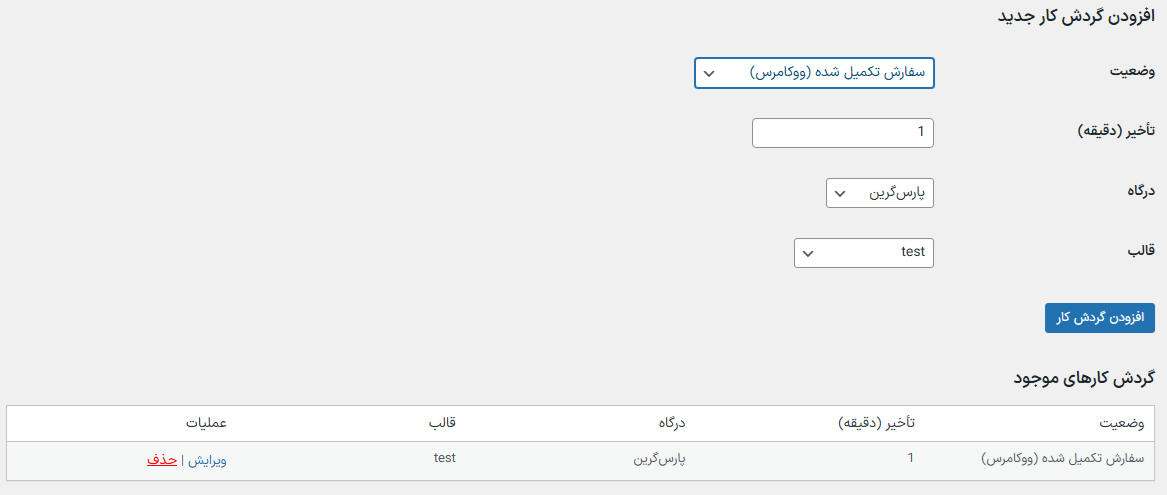Select the سفارش تکمیل شده table row cell
Screen dimensions: 1167x495
[x=1062, y=459]
